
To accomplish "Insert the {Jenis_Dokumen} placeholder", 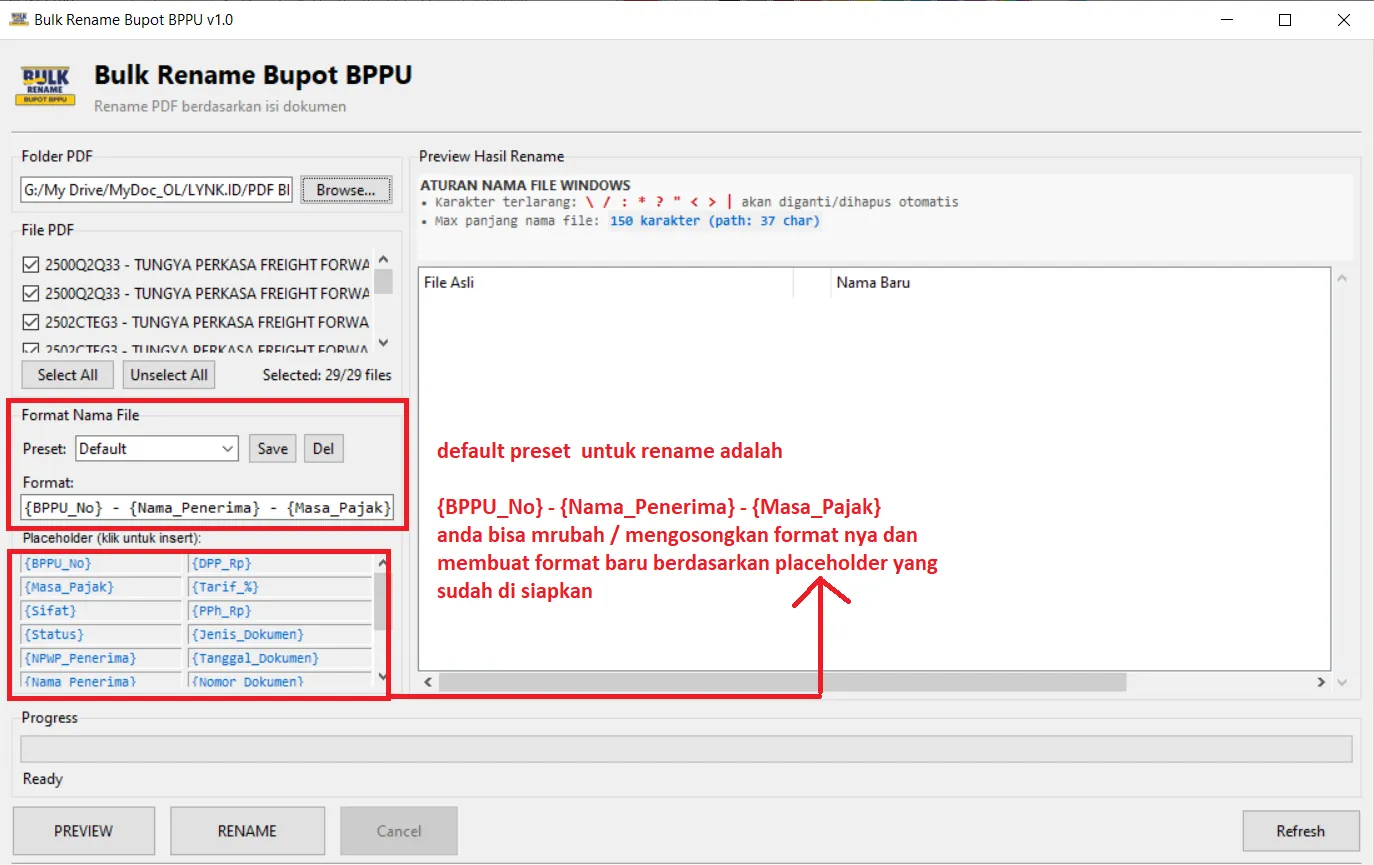I will pos(279,635).
